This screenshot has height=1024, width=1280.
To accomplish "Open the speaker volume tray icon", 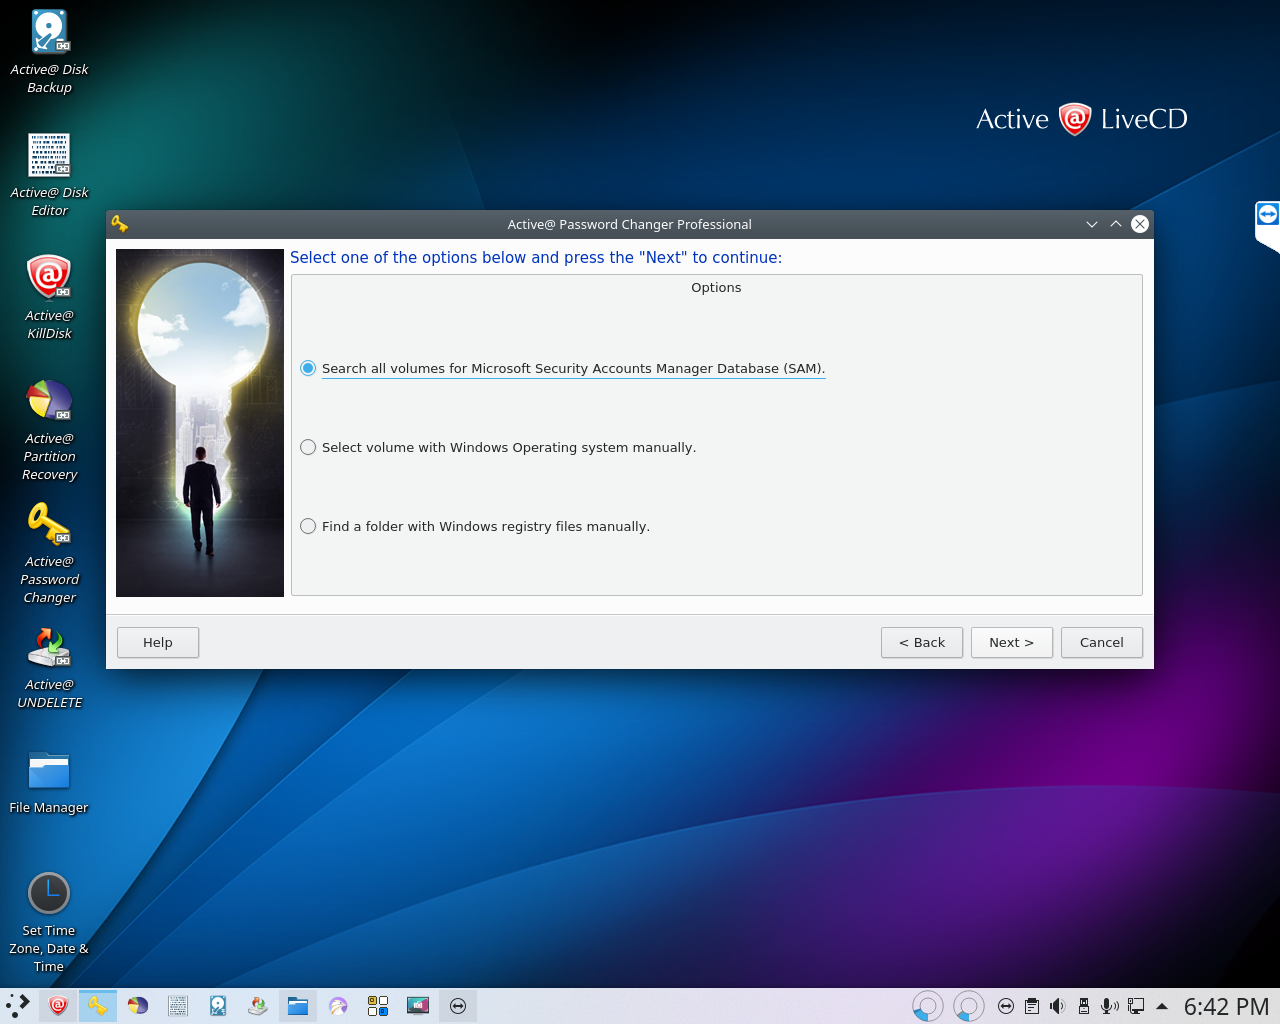I will point(1058,1006).
